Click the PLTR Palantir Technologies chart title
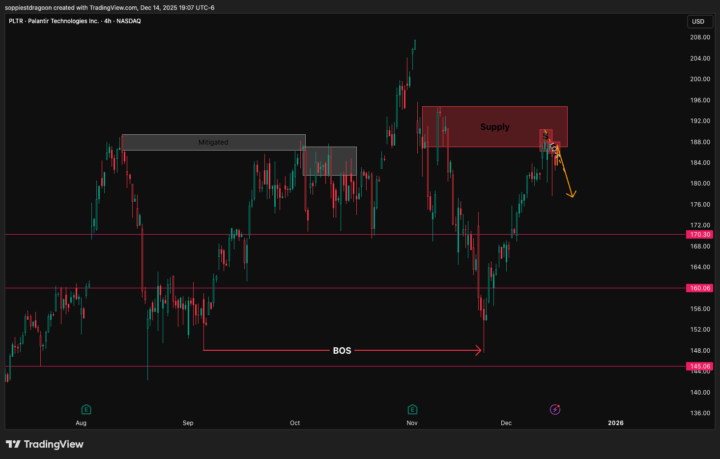 75,21
